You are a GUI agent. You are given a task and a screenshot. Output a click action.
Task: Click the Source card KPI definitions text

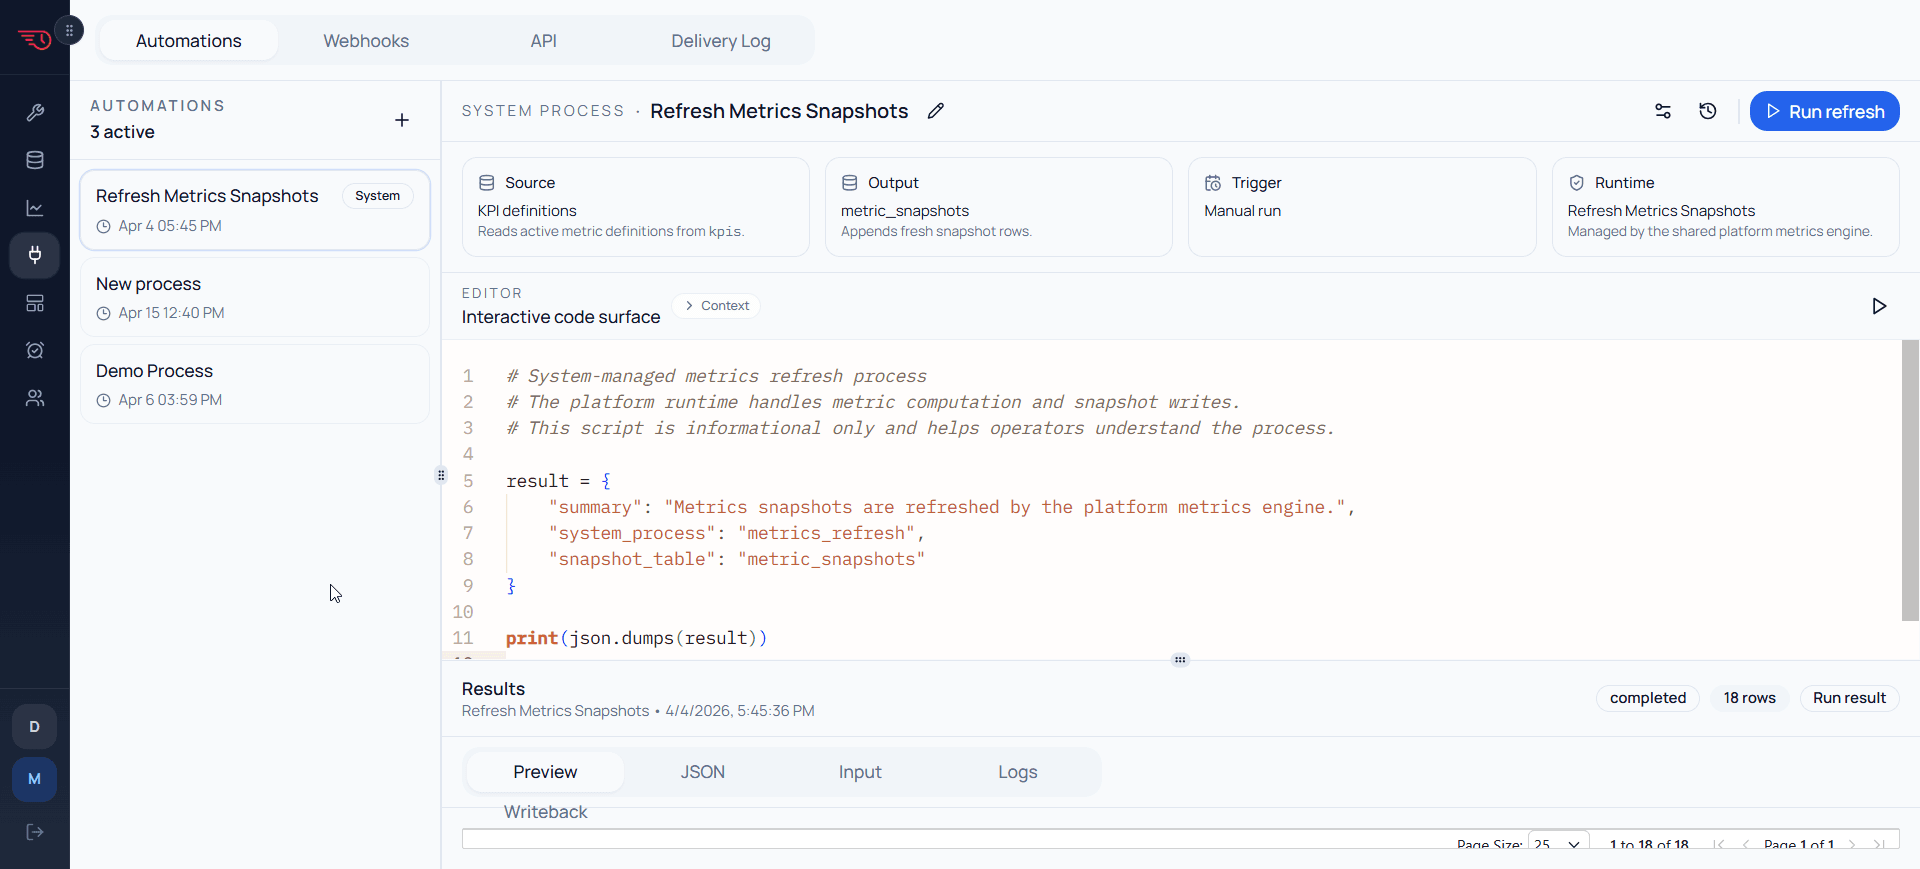(x=527, y=211)
